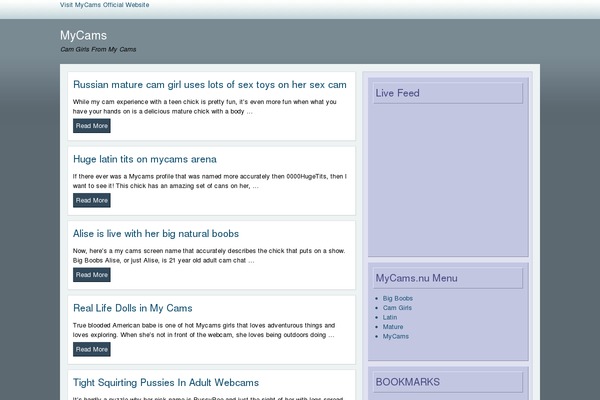The width and height of the screenshot is (600, 400).
Task: Open the Real Life Dolls in My Cams title
Action: pos(133,308)
